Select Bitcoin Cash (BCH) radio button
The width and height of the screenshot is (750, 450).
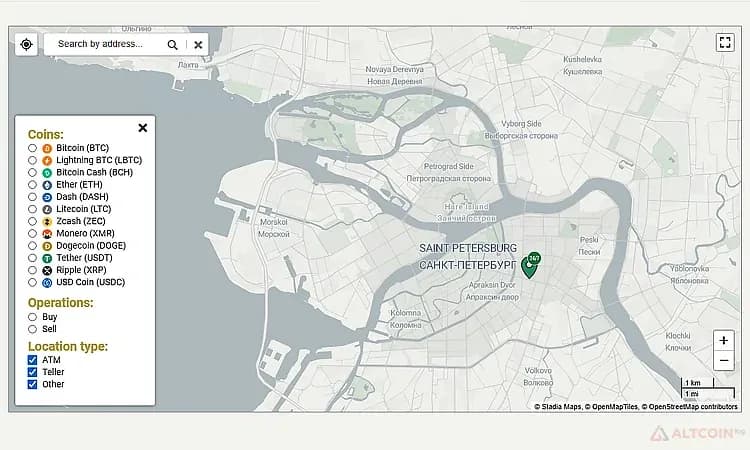click(x=32, y=173)
